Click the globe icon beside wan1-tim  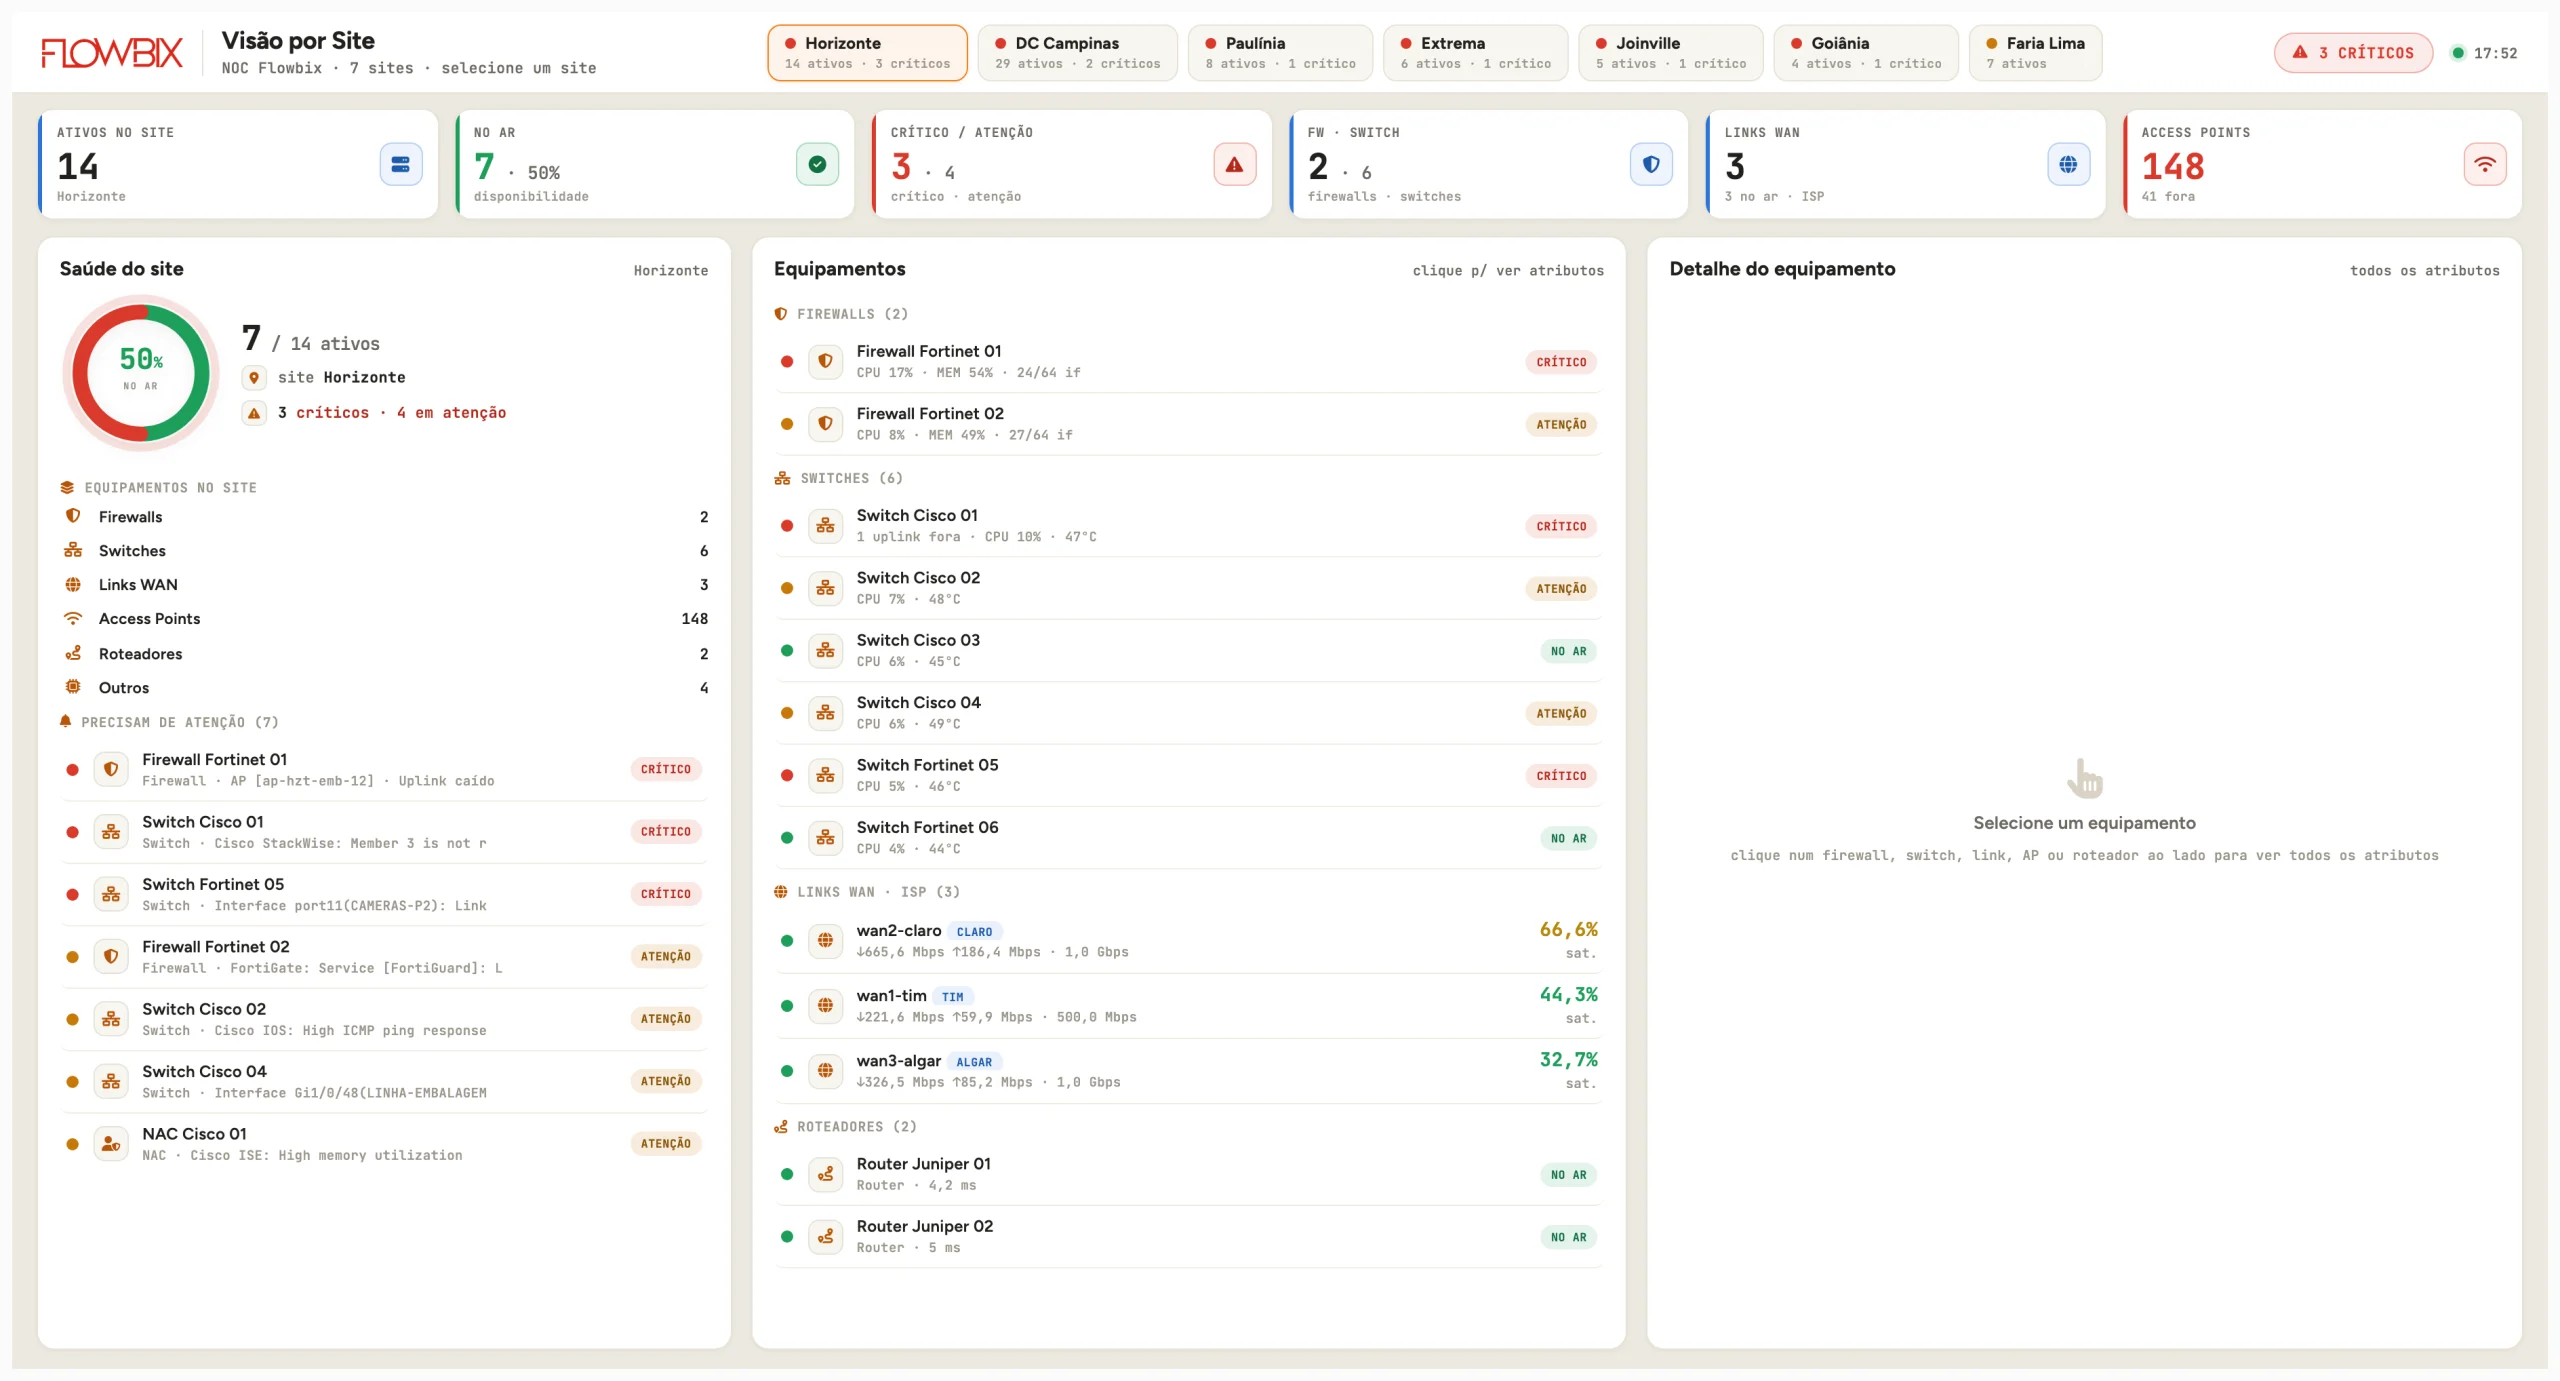pyautogui.click(x=825, y=1005)
